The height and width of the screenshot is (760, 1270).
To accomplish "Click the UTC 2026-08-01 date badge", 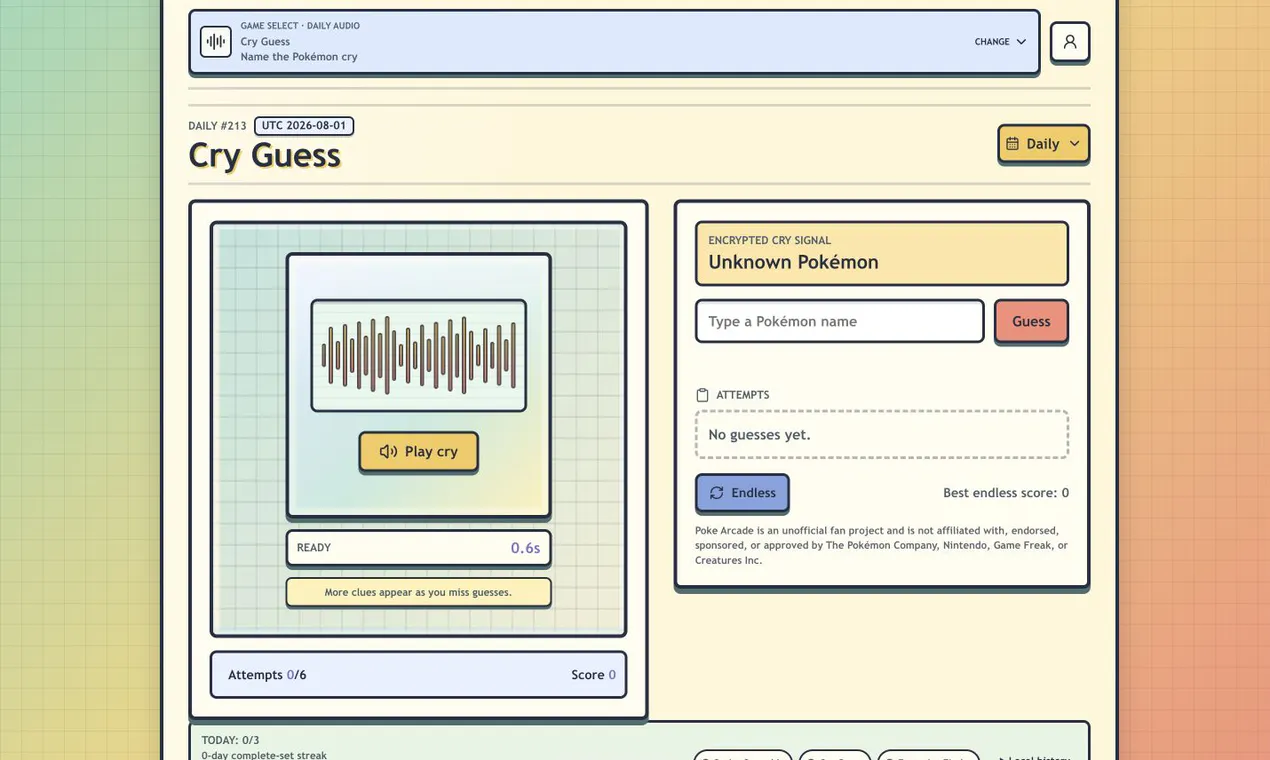I will pos(304,126).
